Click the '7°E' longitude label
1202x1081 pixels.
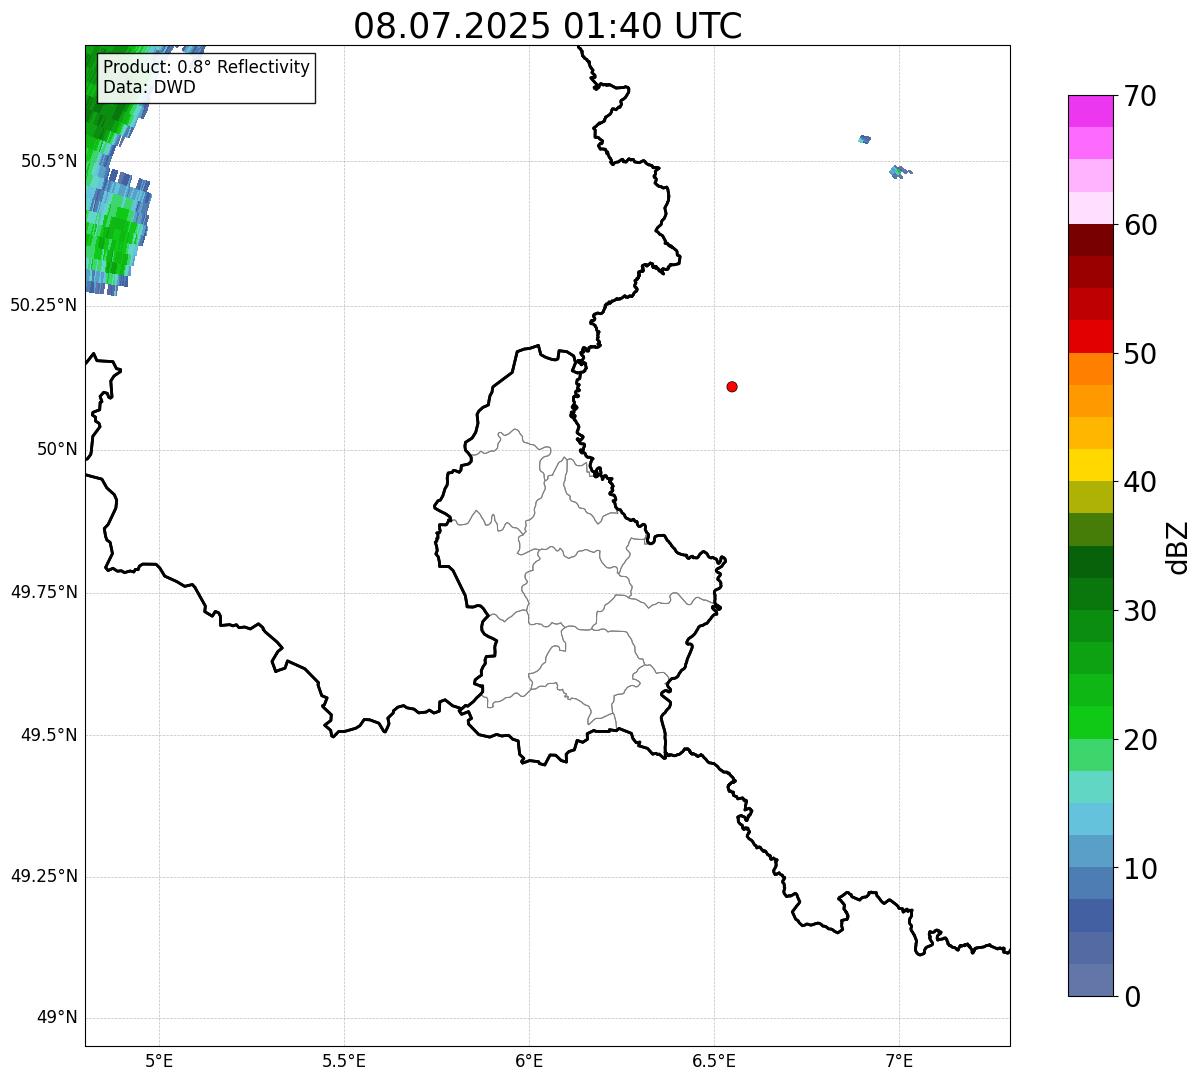pyautogui.click(x=899, y=1060)
